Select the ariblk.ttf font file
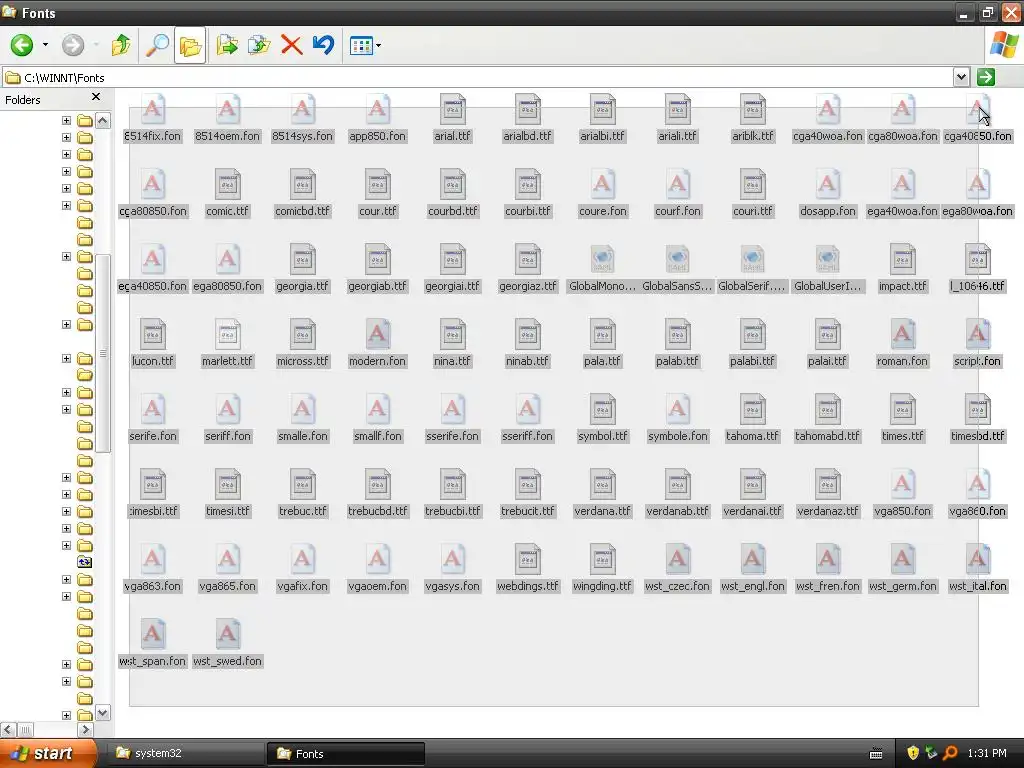 click(752, 119)
